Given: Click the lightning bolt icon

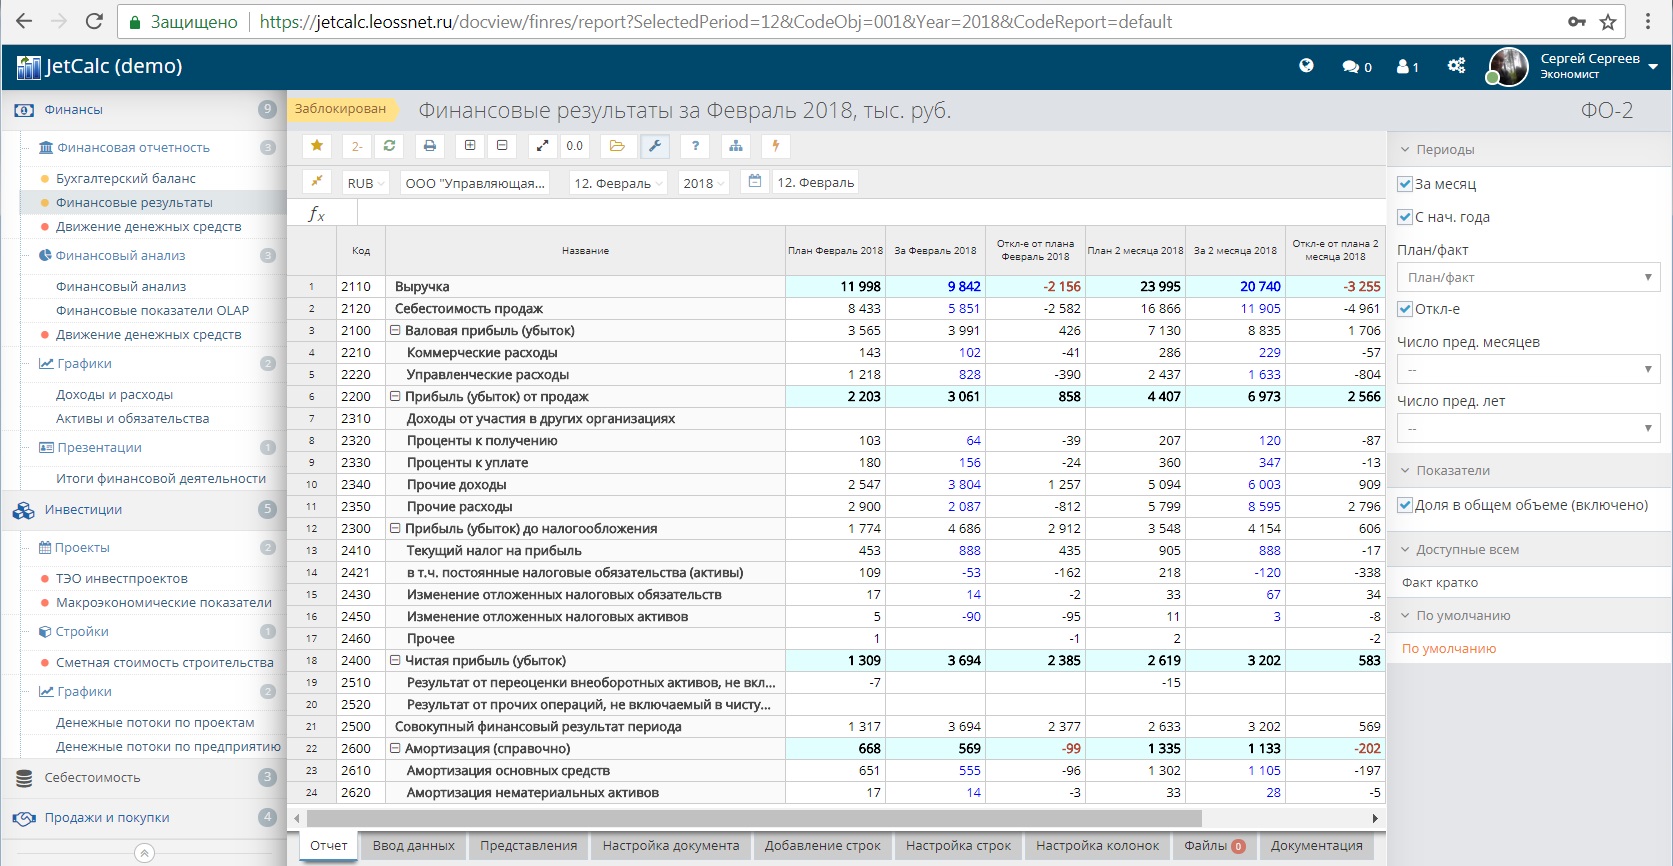Looking at the screenshot, I should (776, 146).
